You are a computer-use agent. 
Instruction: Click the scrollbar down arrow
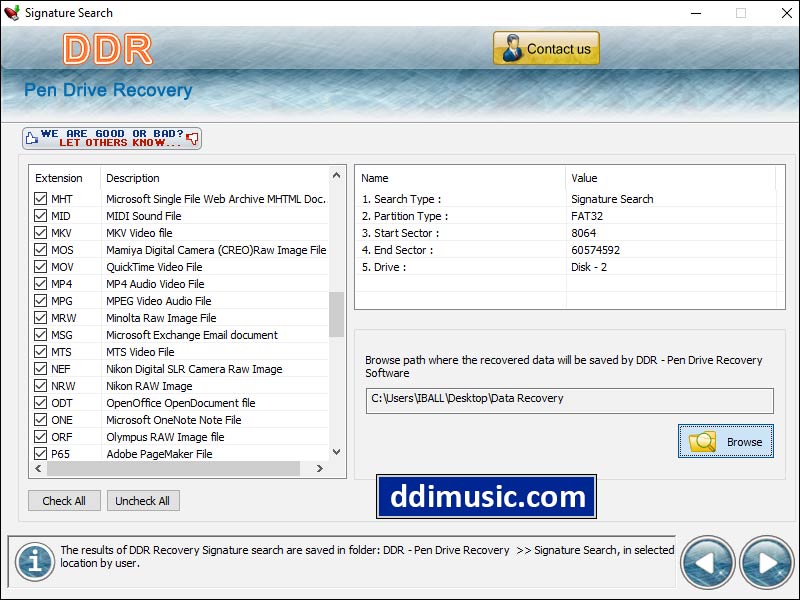(334, 452)
